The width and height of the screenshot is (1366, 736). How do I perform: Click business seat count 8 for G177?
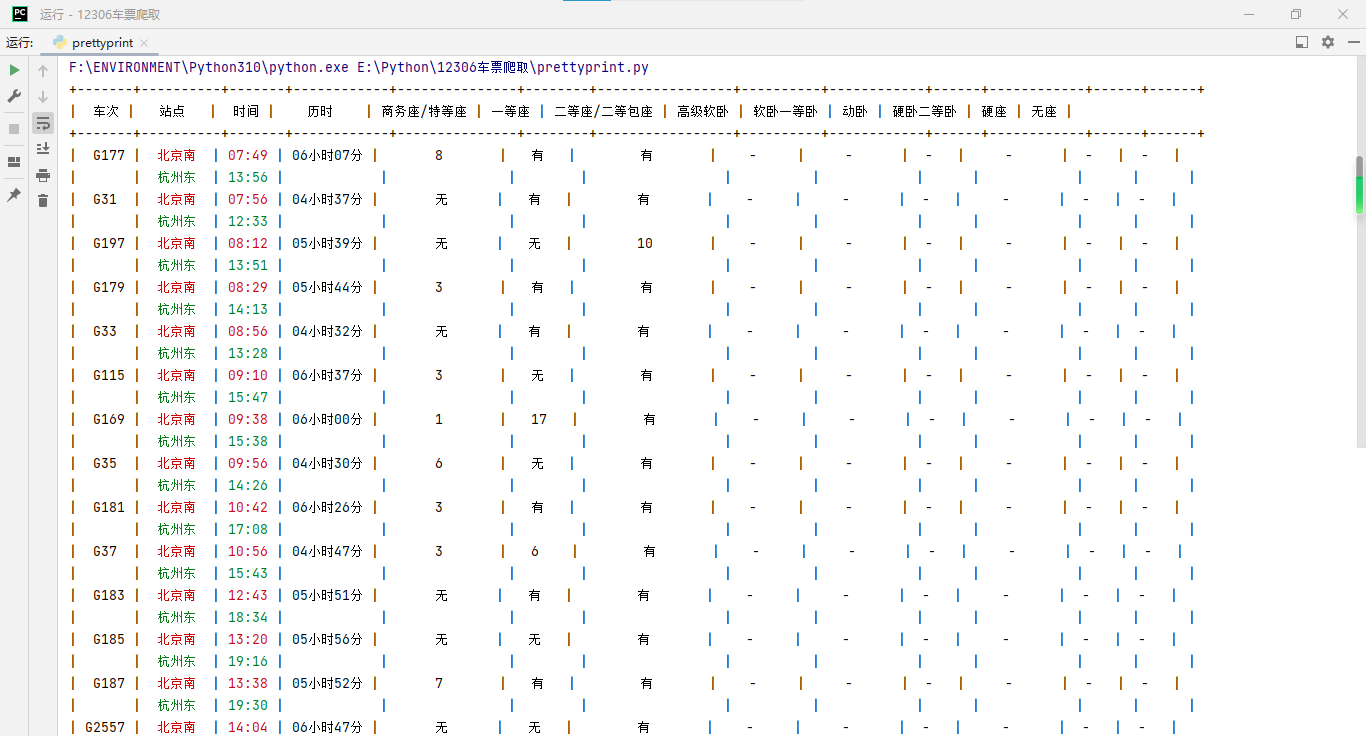click(x=439, y=155)
